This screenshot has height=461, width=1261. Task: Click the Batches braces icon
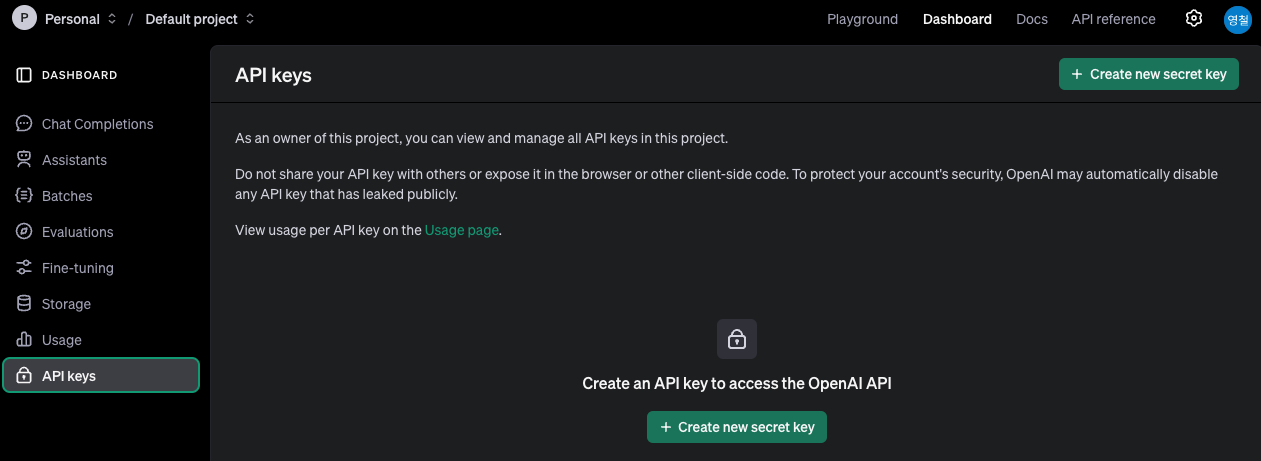[x=24, y=196]
